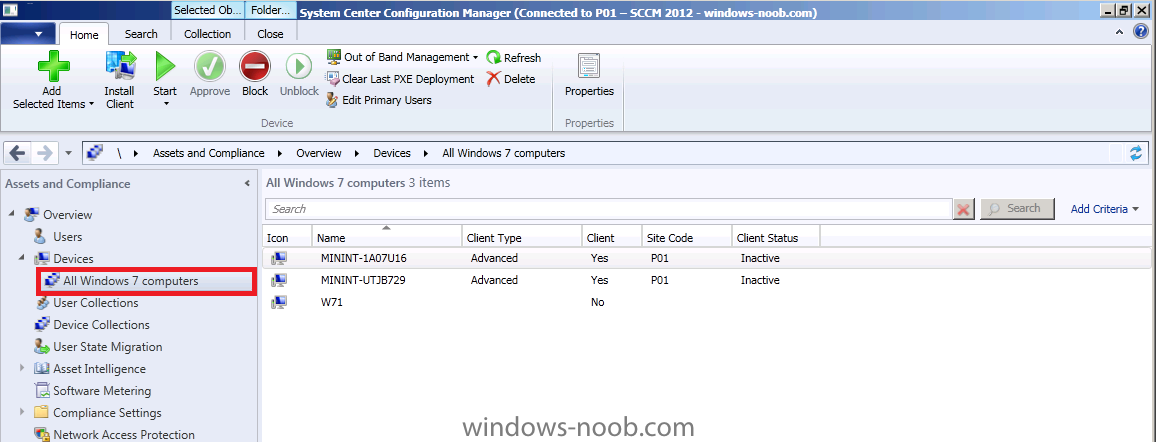Expand the Compliance Settings tree node
1156x442 pixels.
coord(21,413)
